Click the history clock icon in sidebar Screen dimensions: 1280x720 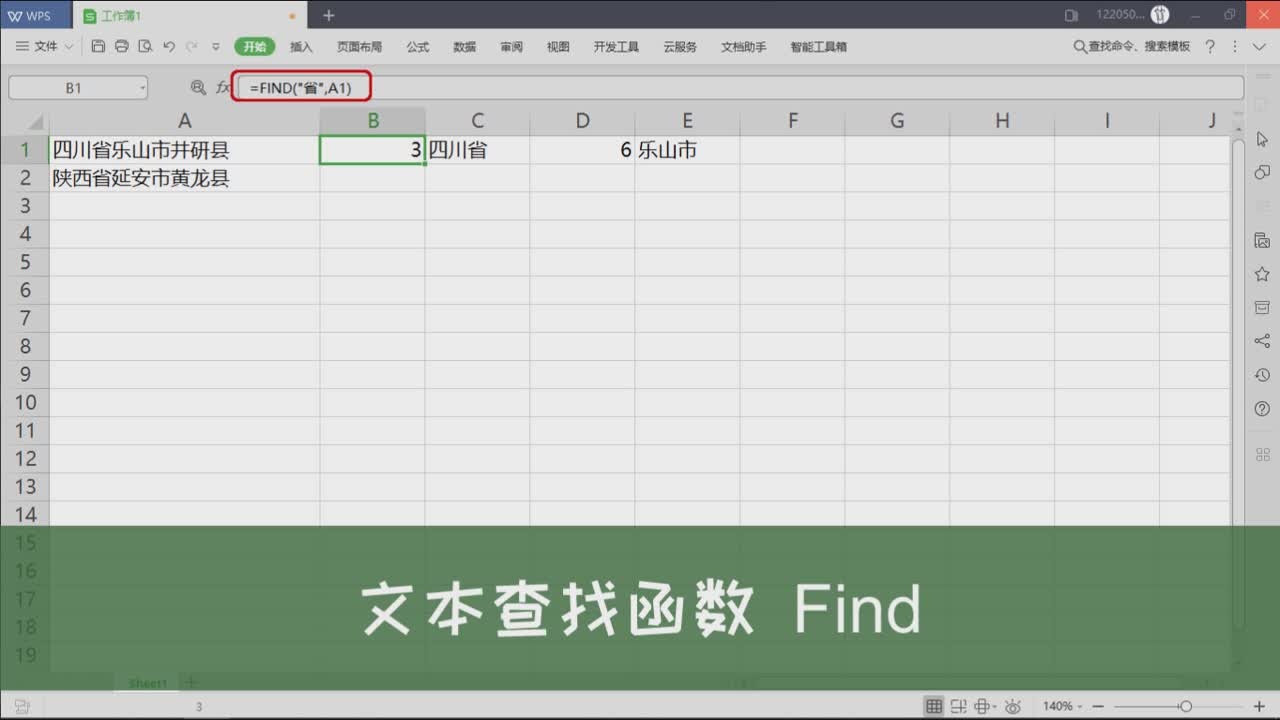point(1262,375)
